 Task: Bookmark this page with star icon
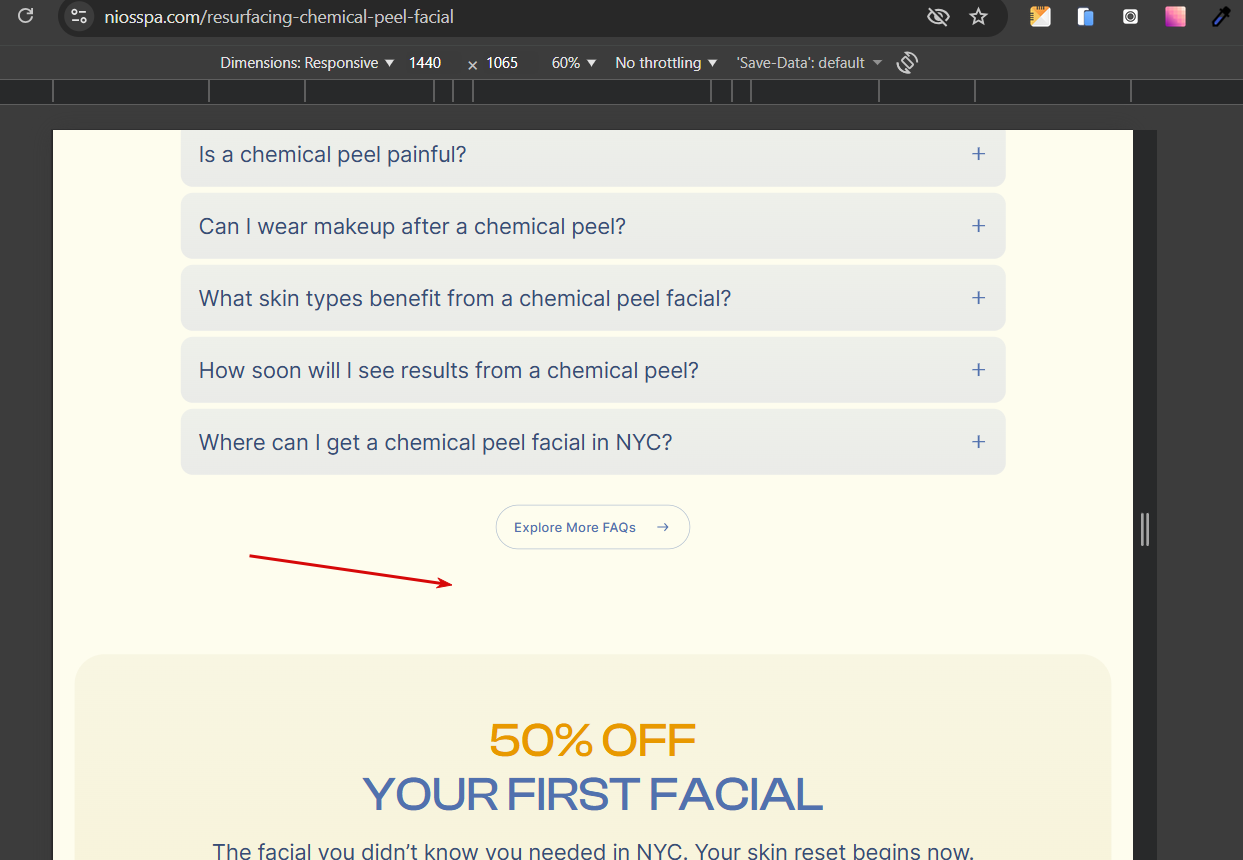click(978, 16)
